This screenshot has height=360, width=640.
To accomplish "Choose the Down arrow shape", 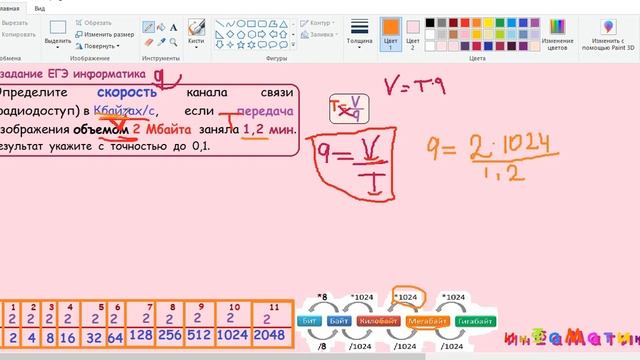I will pos(220,45).
